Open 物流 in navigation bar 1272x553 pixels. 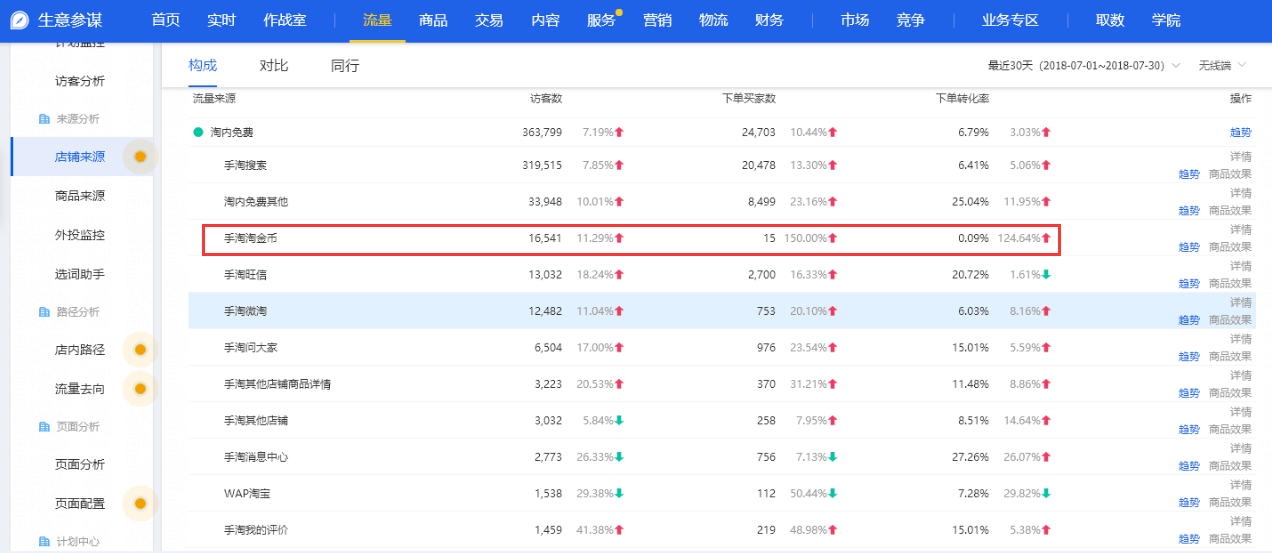pyautogui.click(x=713, y=21)
